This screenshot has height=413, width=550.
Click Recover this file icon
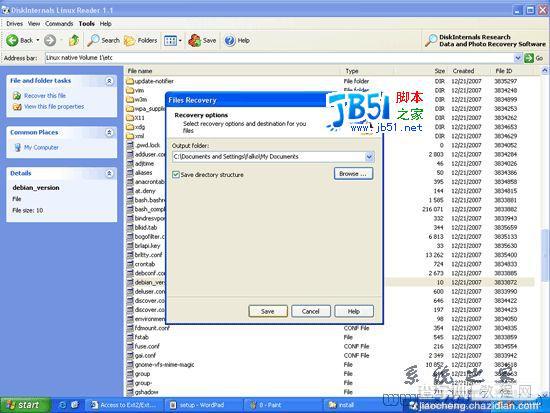pos(17,95)
